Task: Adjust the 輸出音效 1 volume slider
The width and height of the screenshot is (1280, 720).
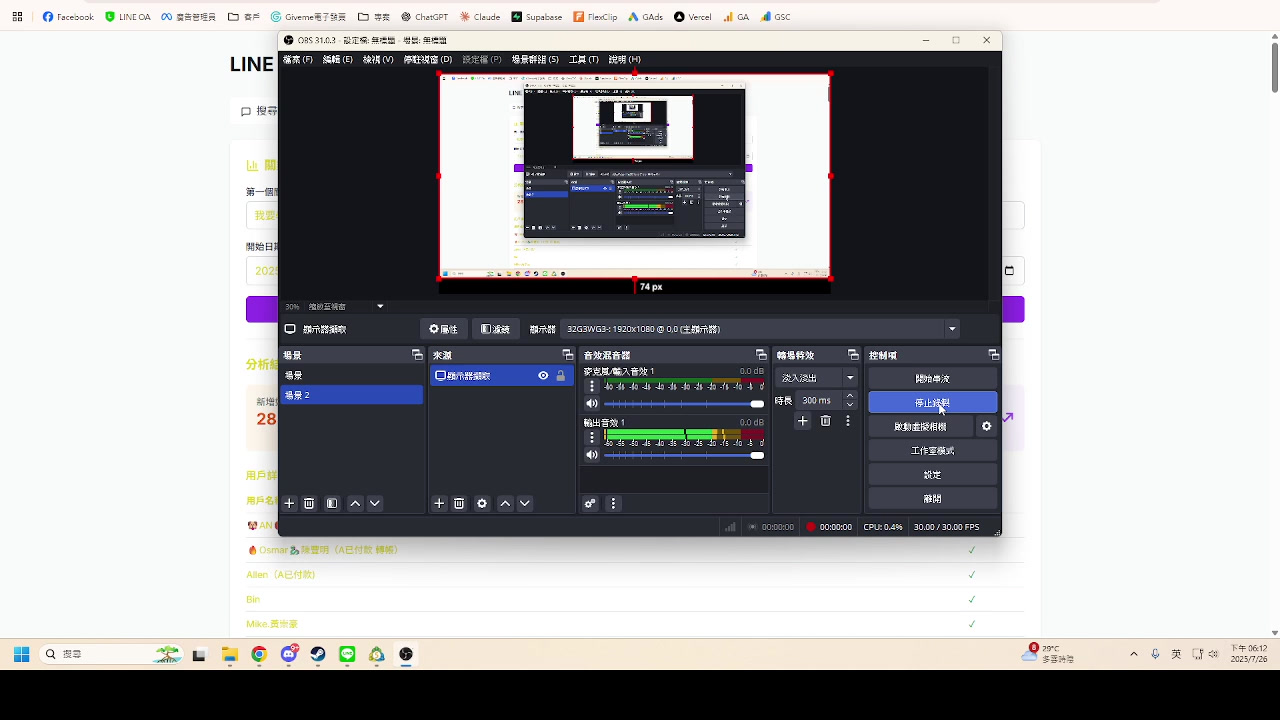Action: 757,455
